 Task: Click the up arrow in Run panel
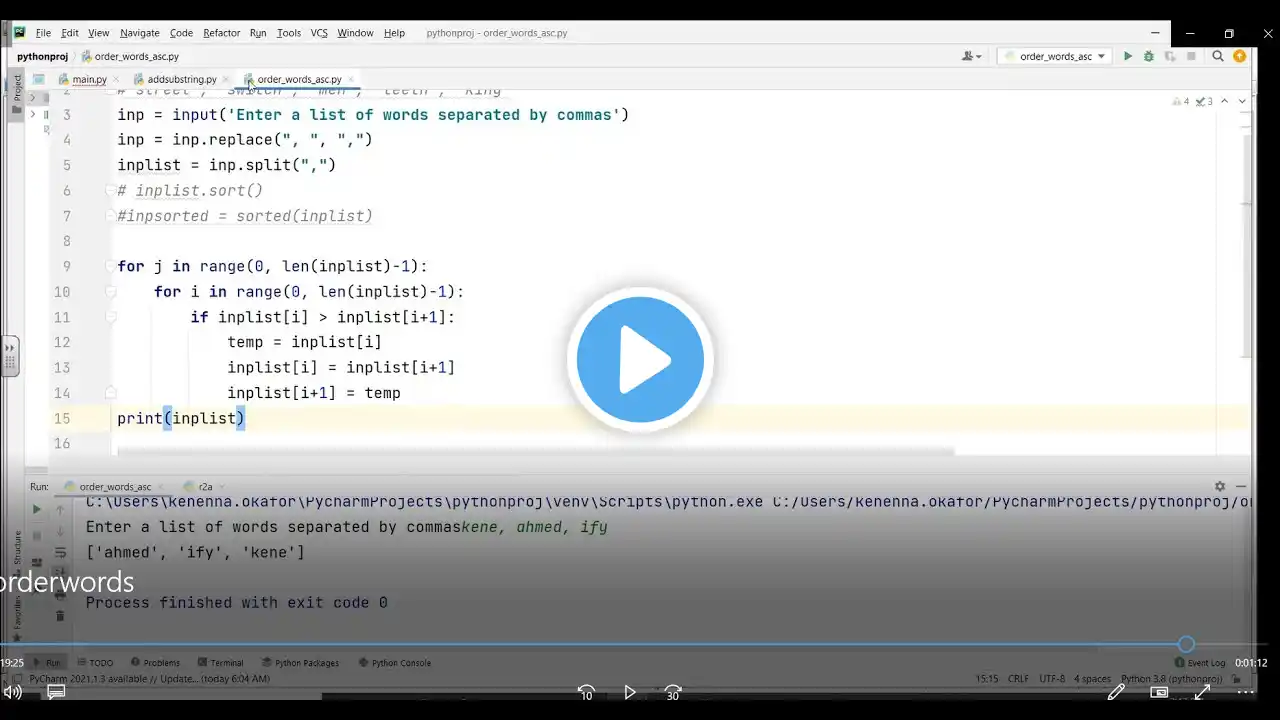pyautogui.click(x=60, y=509)
